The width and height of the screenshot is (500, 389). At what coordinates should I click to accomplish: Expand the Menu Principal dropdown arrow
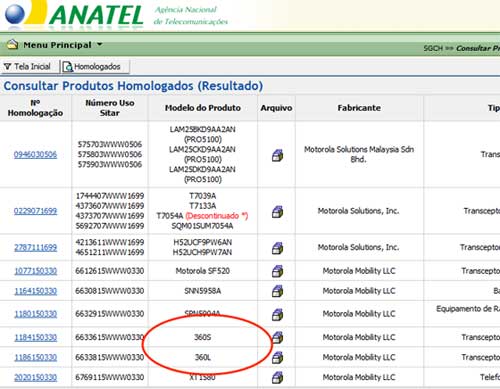(99, 44)
